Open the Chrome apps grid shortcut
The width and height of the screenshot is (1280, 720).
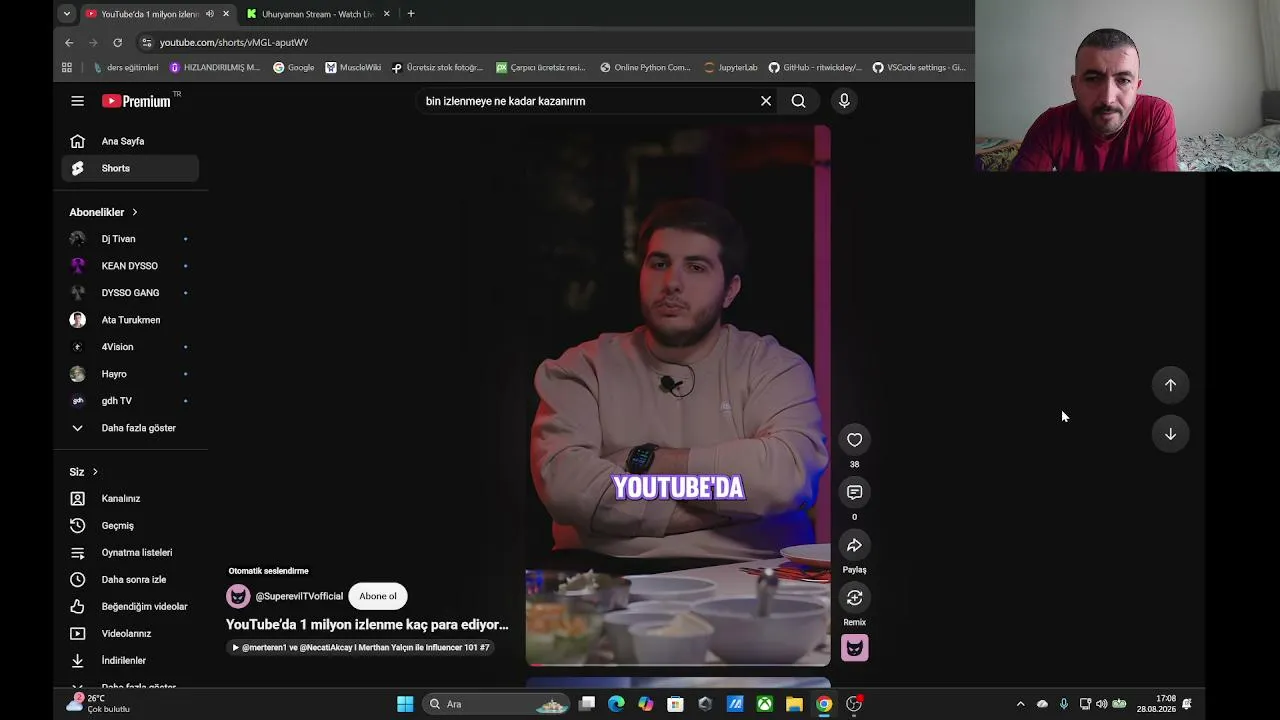[67, 68]
